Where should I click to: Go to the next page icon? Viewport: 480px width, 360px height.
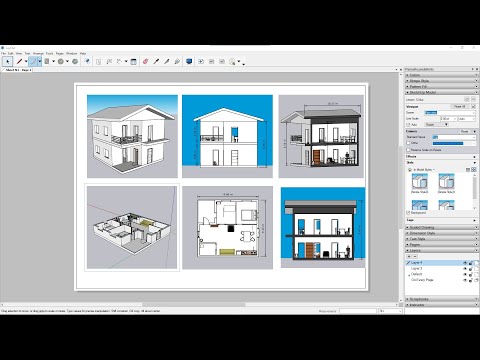pos(222,61)
